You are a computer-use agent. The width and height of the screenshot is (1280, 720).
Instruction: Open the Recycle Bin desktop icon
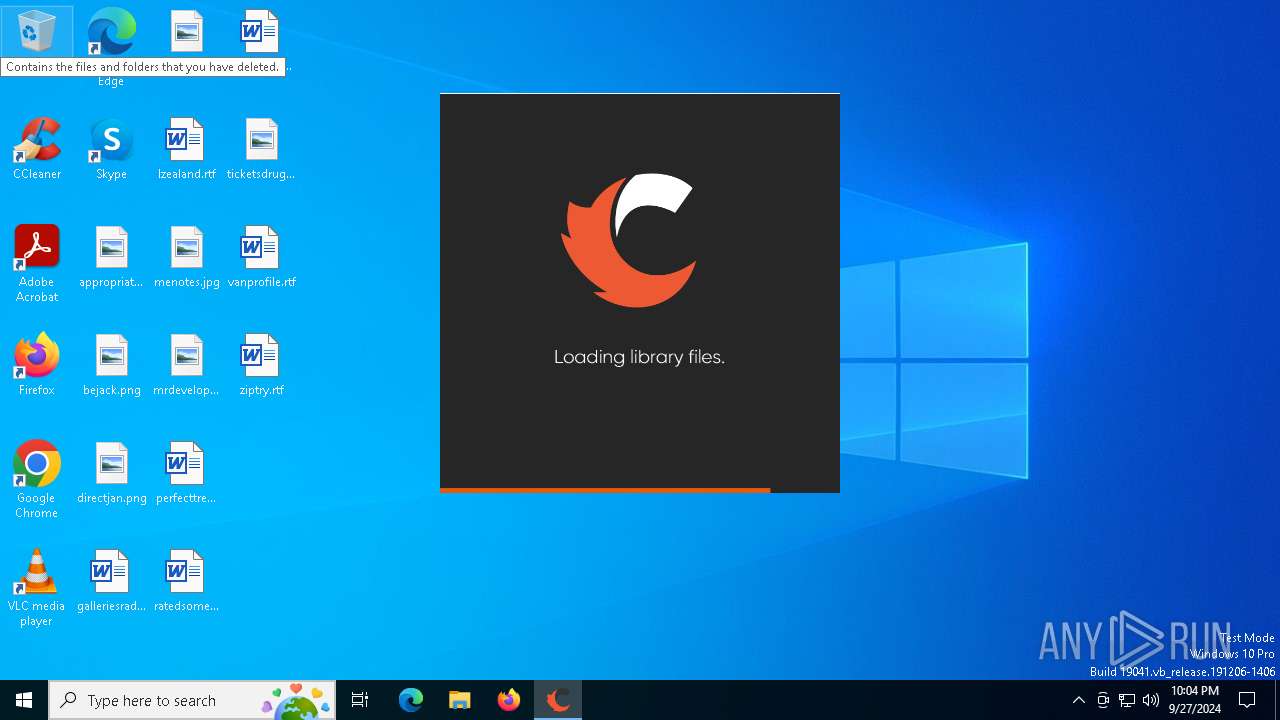click(36, 32)
